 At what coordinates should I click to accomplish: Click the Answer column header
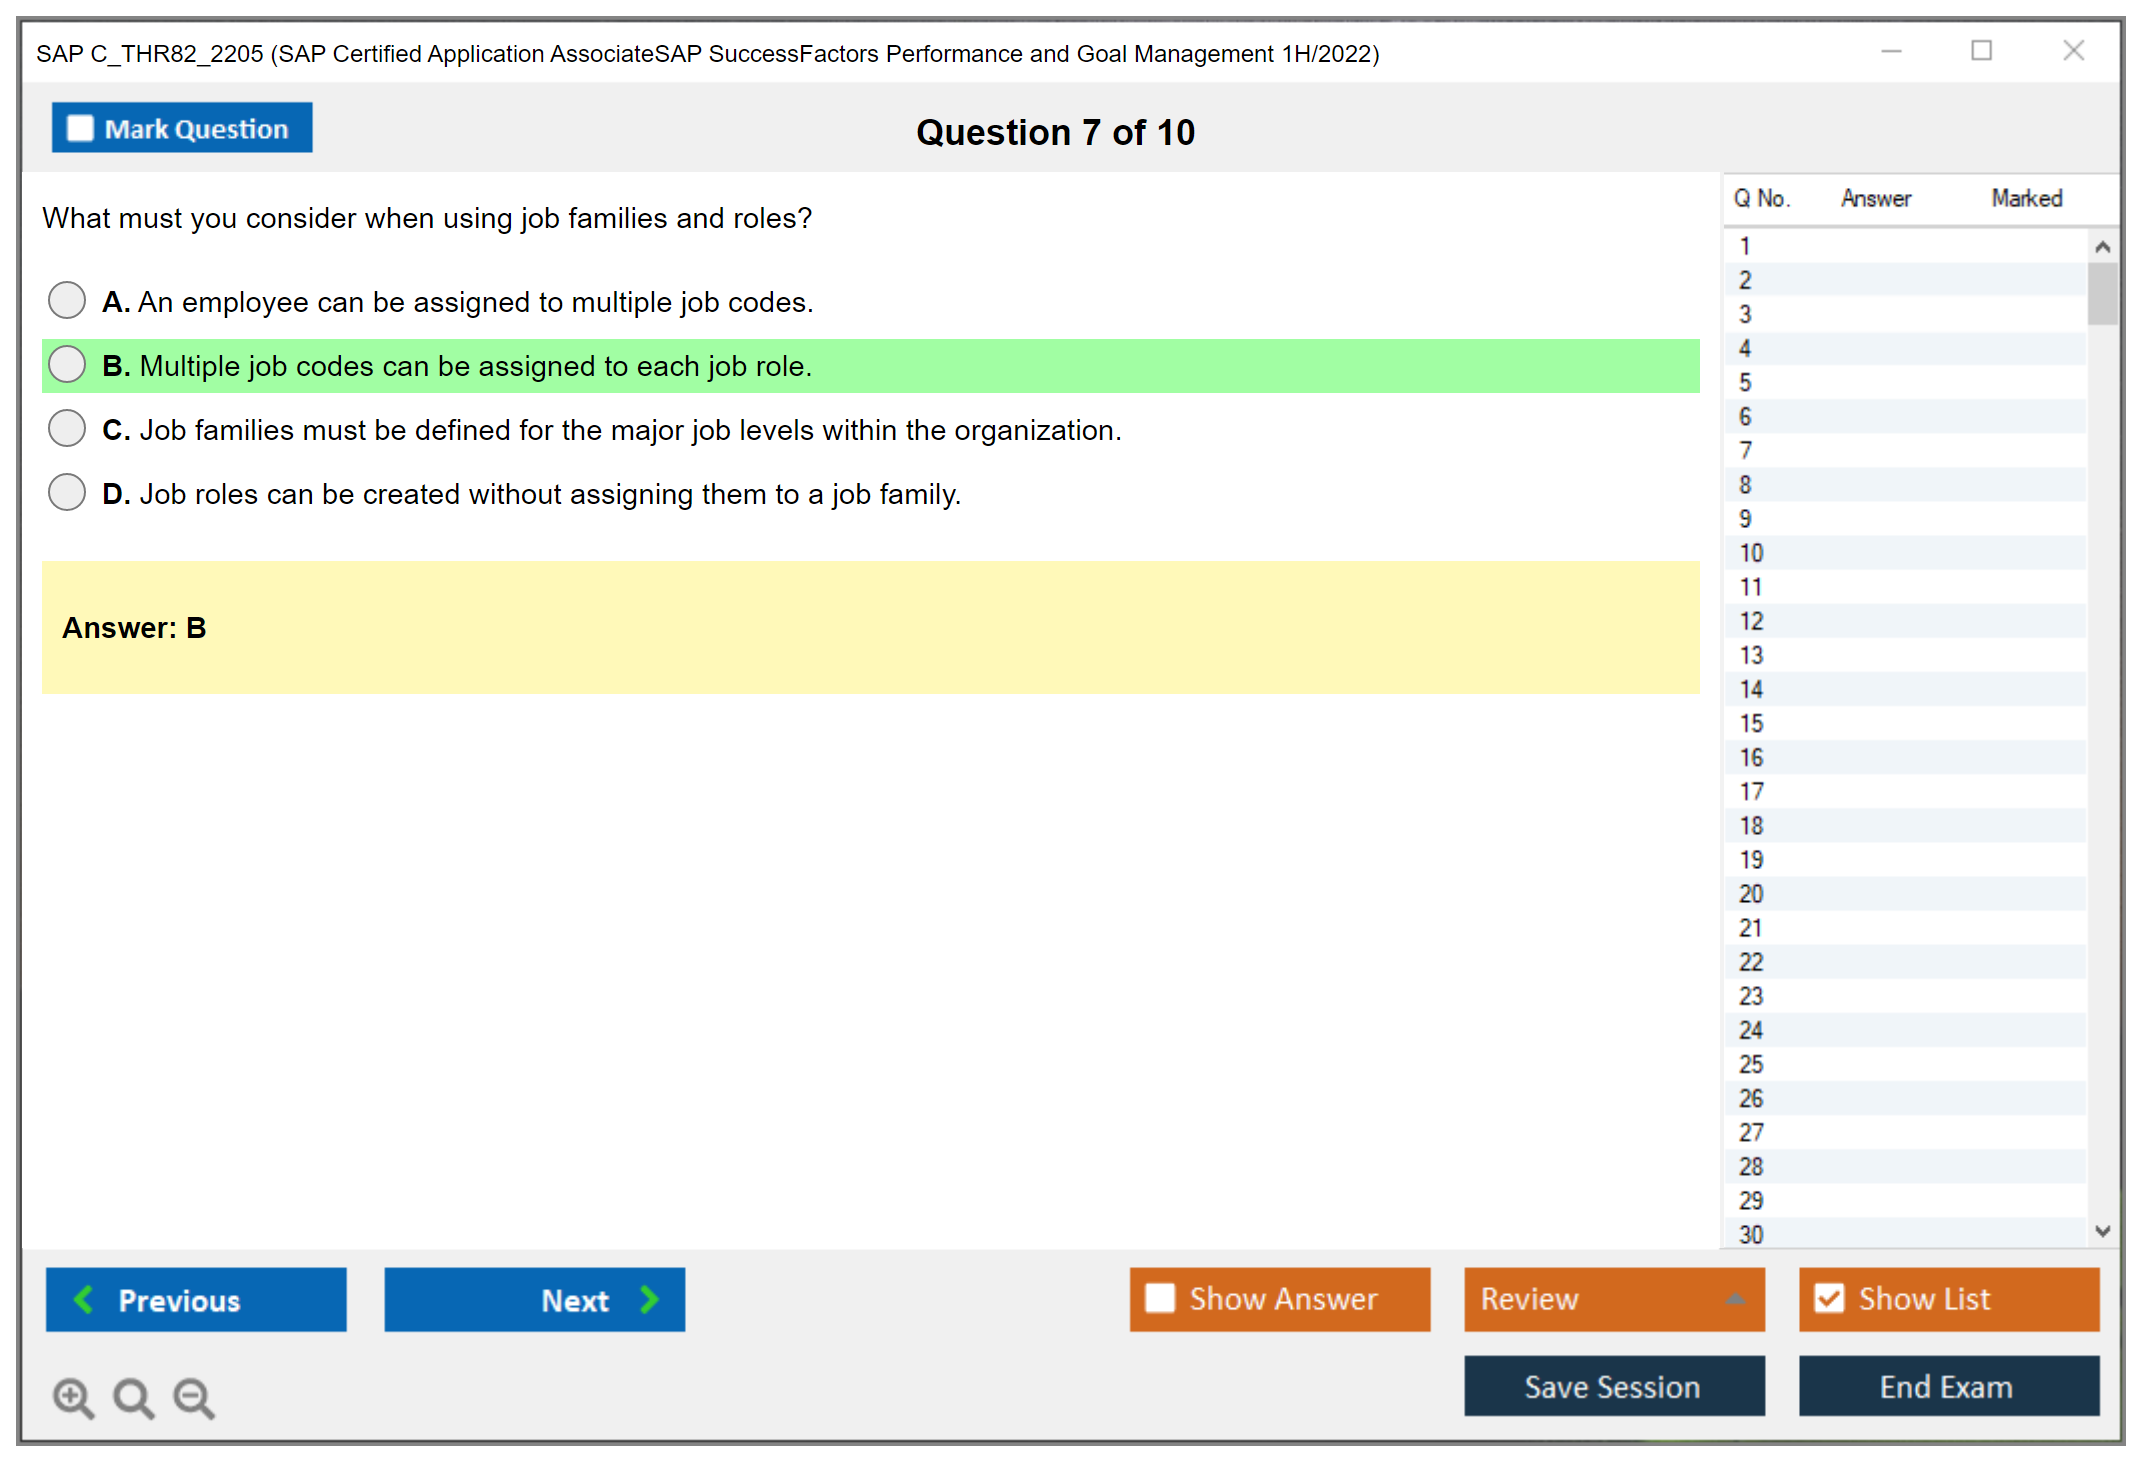click(1876, 198)
